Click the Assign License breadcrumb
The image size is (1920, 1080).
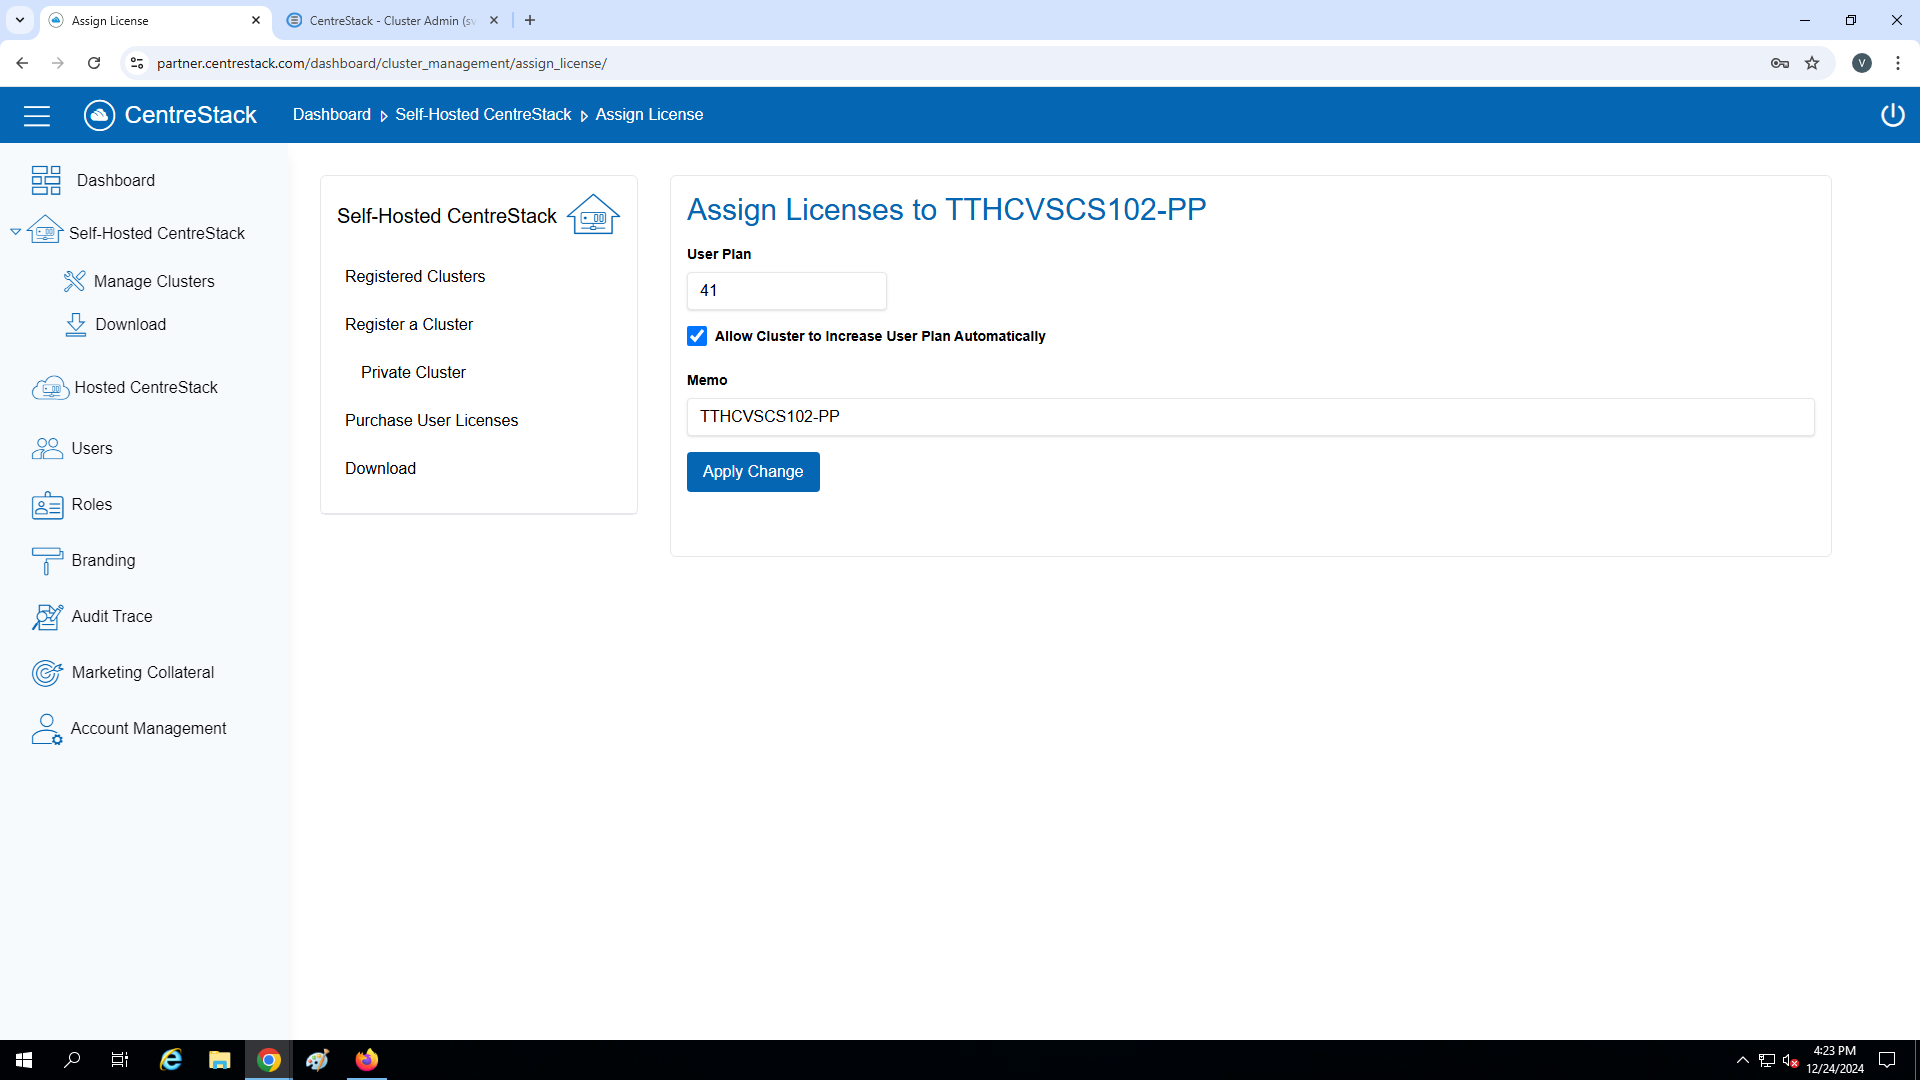pyautogui.click(x=649, y=115)
